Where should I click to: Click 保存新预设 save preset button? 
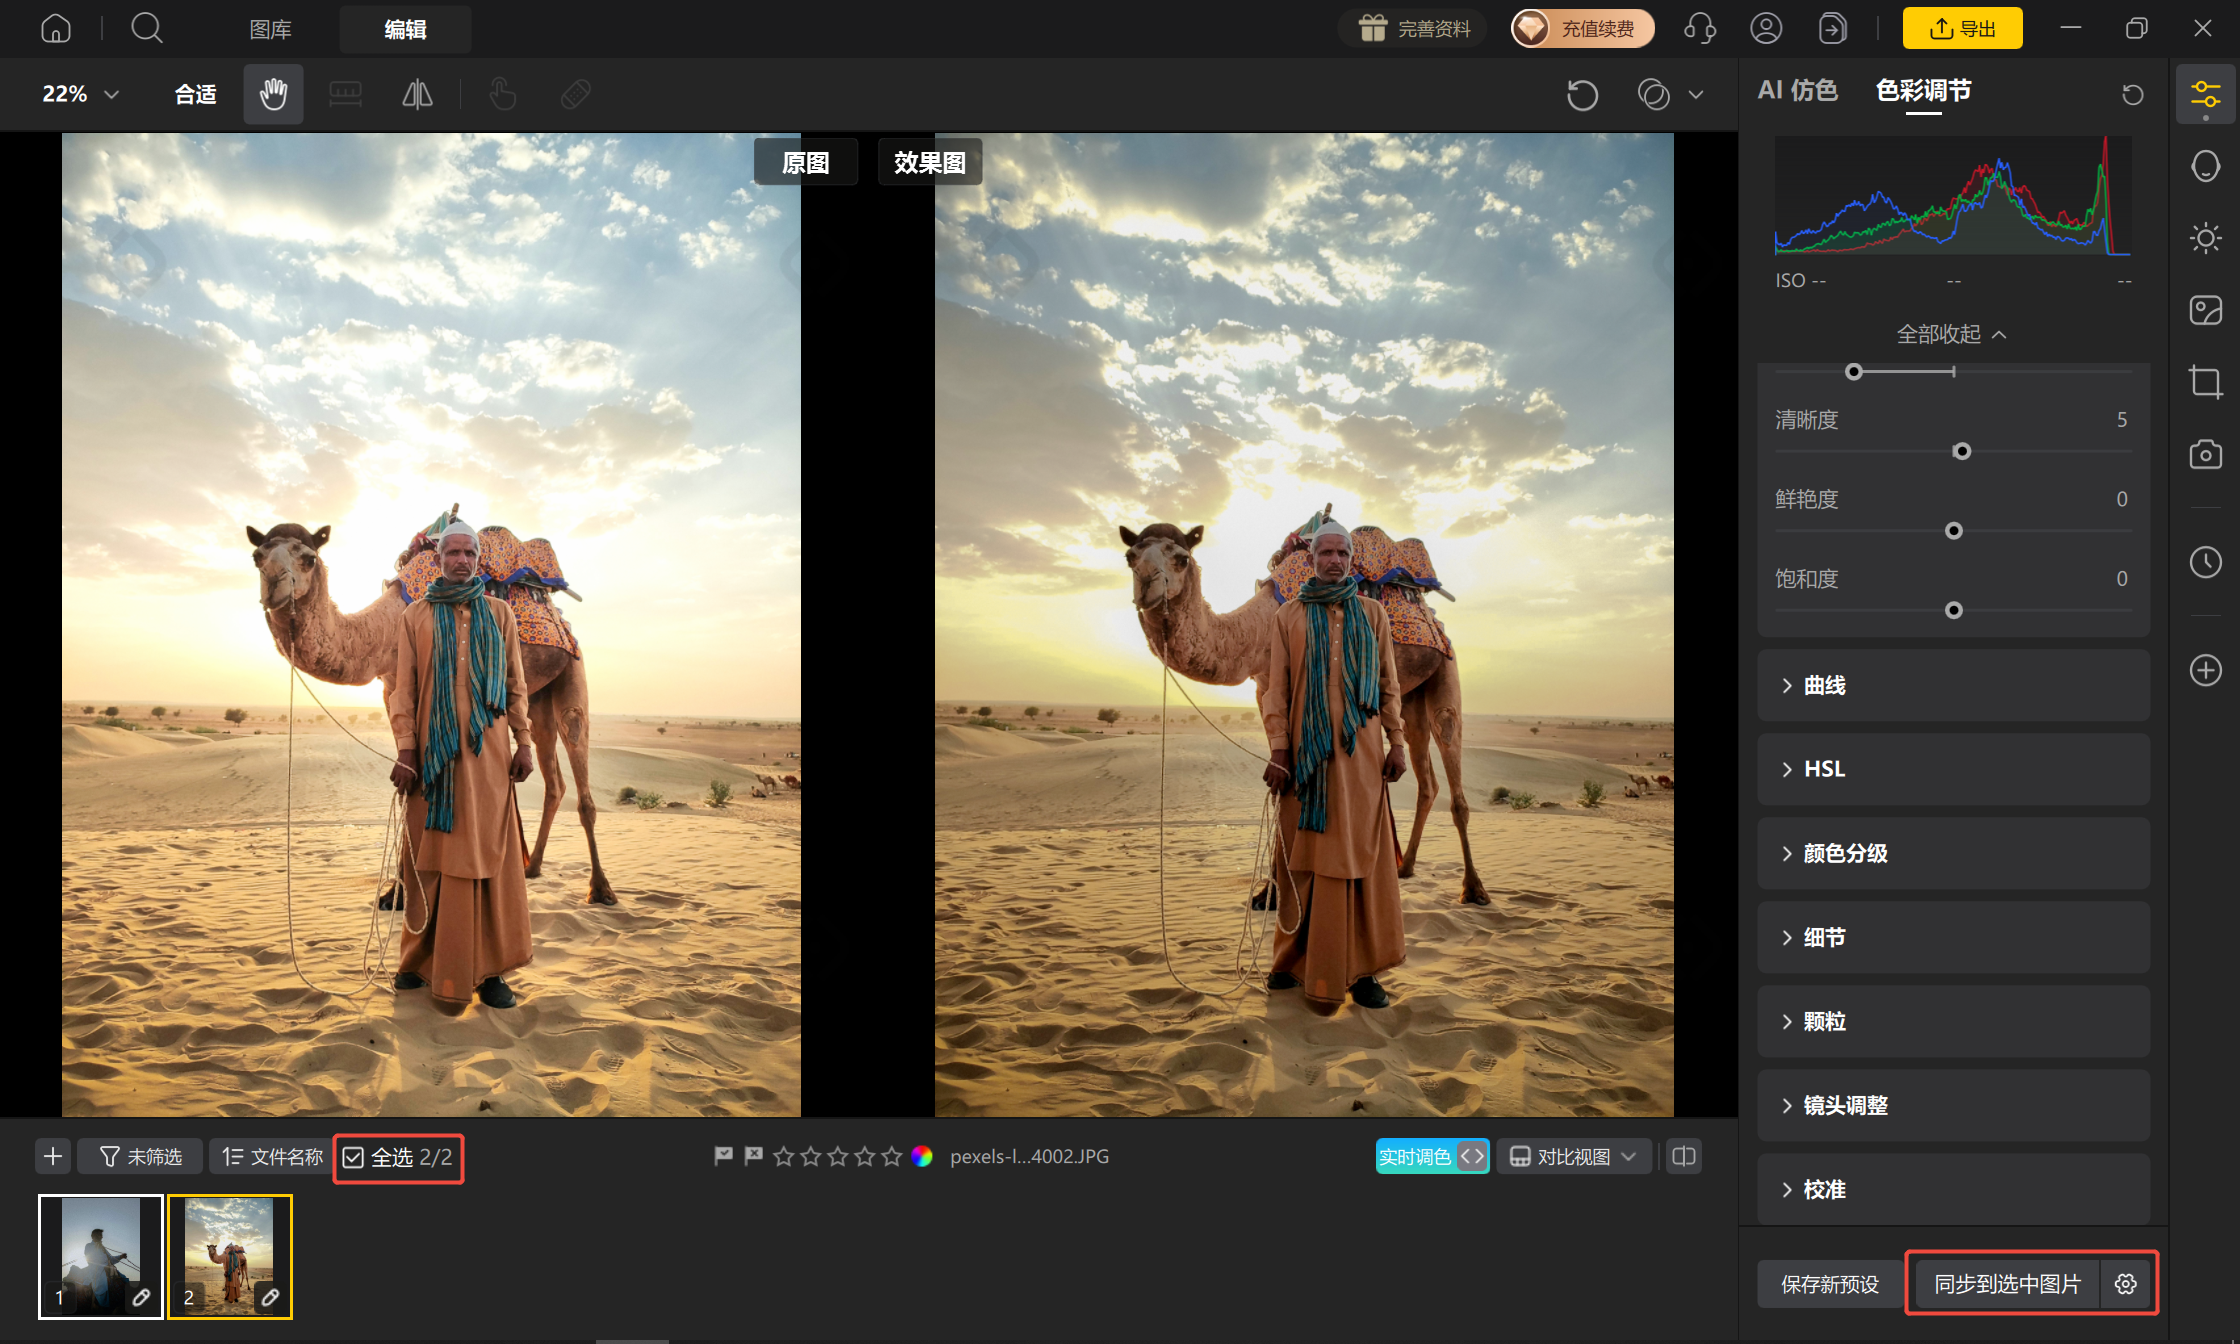point(1830,1285)
